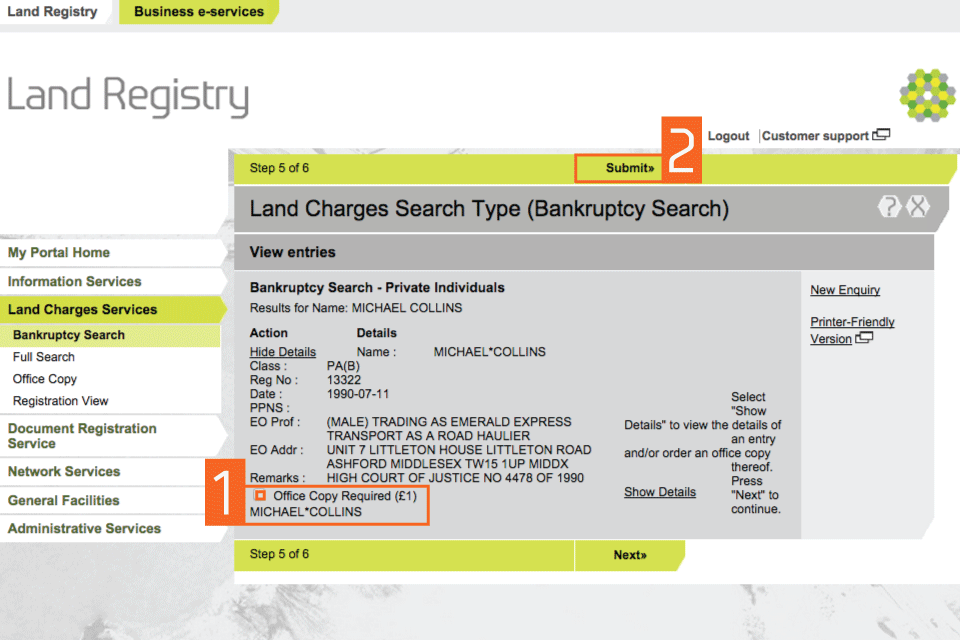960x640 pixels.
Task: Click the date value 1990-07-11
Action: point(358,394)
